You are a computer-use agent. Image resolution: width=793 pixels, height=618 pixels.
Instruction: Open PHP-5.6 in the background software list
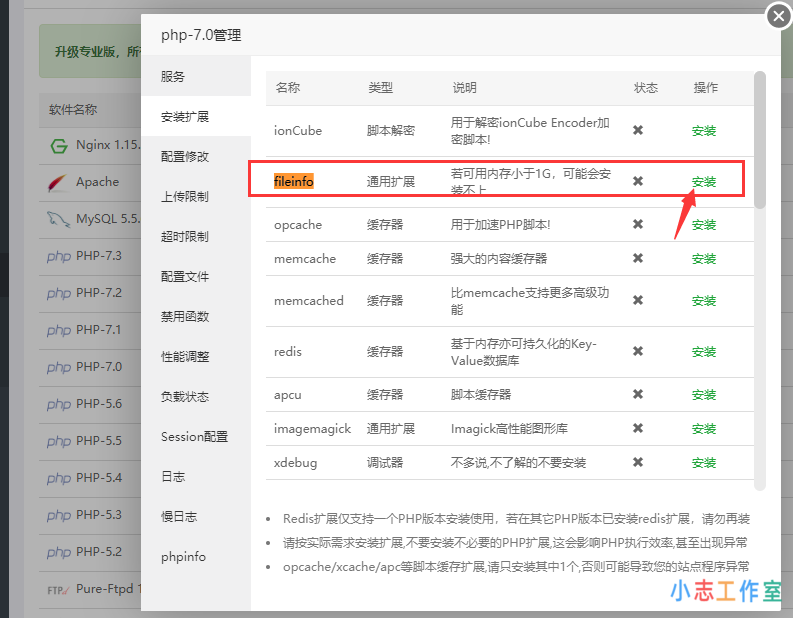(x=99, y=404)
